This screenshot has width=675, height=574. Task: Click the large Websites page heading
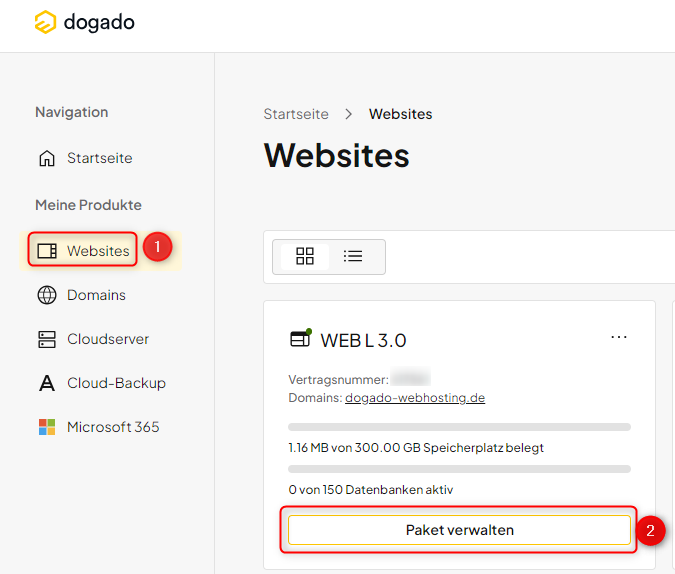(x=337, y=155)
